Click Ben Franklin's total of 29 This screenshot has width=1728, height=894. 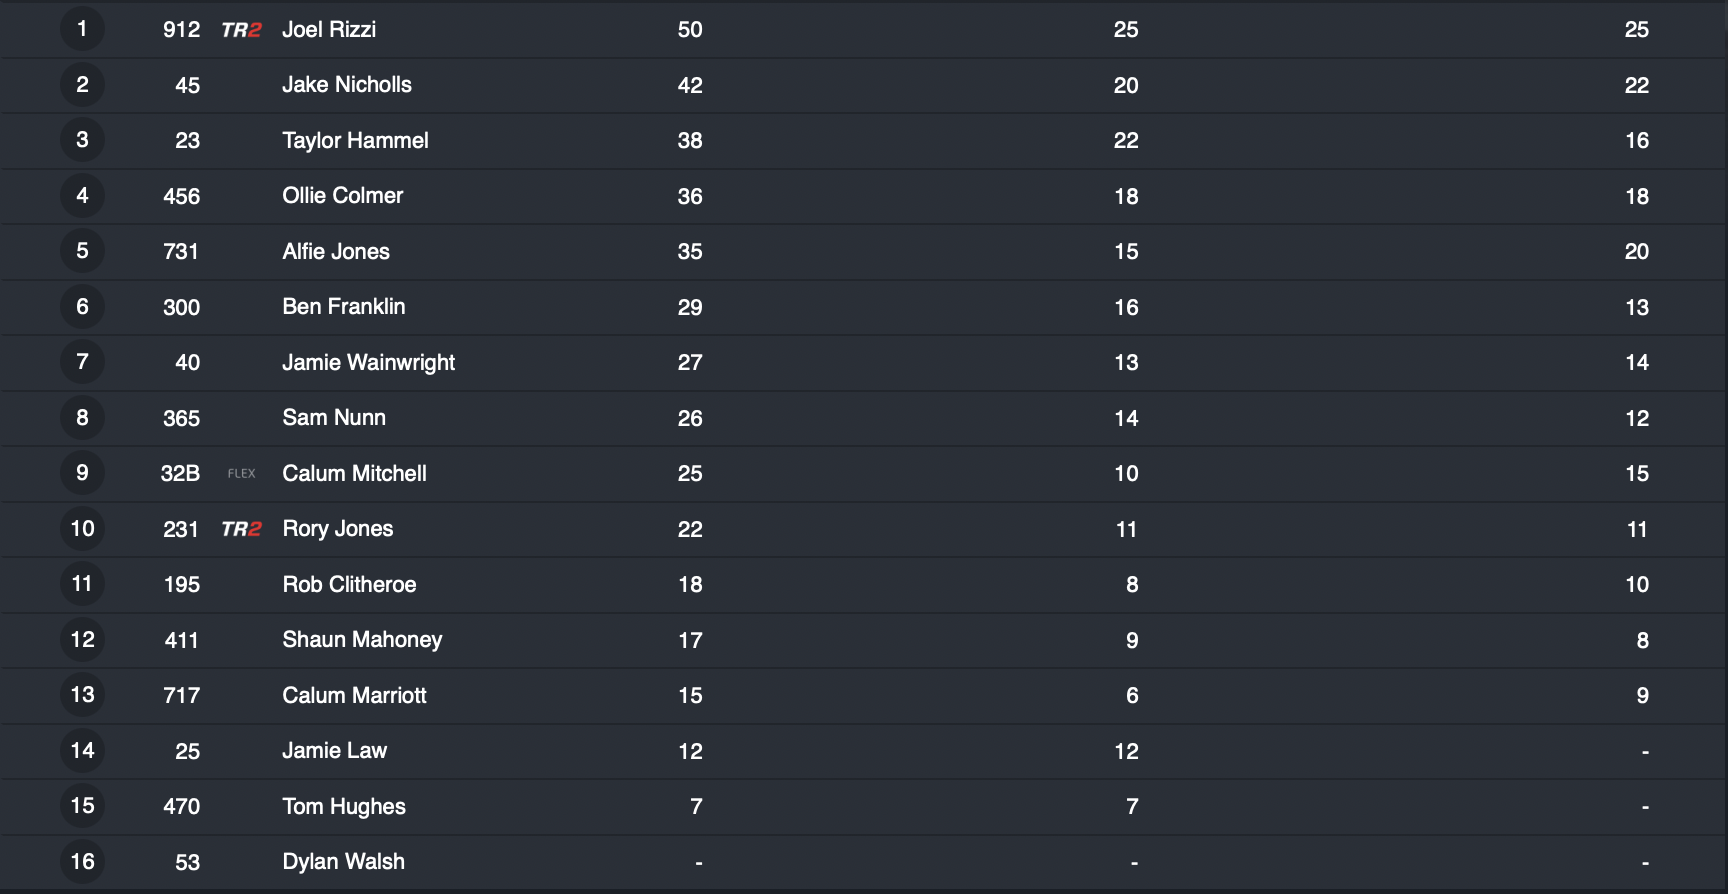[690, 308]
